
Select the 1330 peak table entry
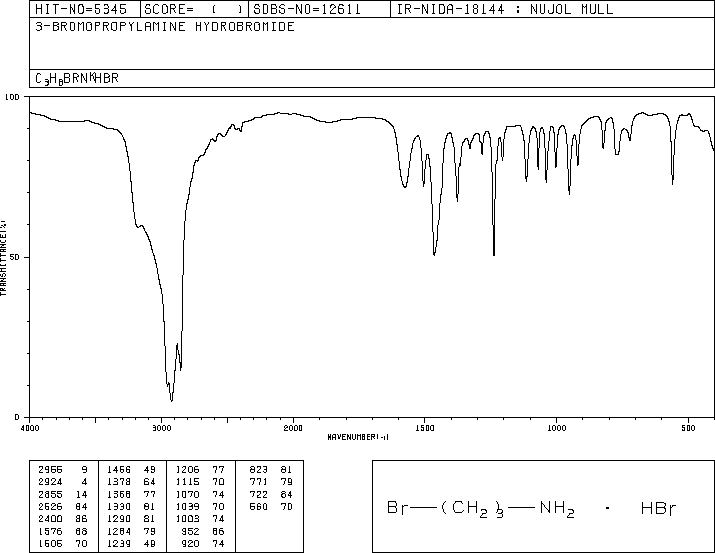(x=131, y=506)
